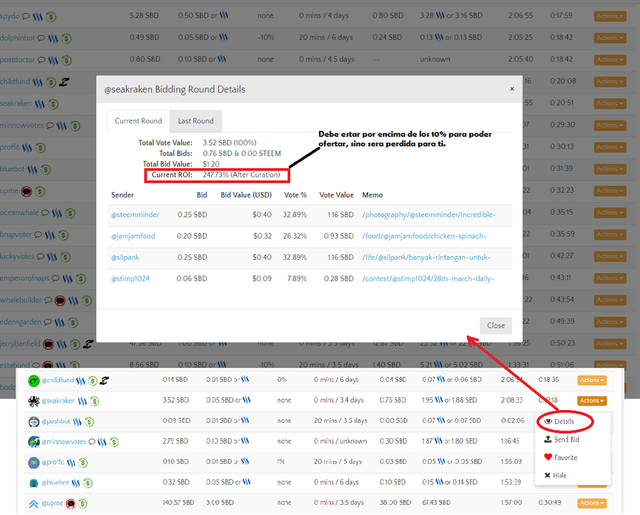This screenshot has height=515, width=640.
Task: Click the @pushbot name in lower list
Action: coord(56,421)
